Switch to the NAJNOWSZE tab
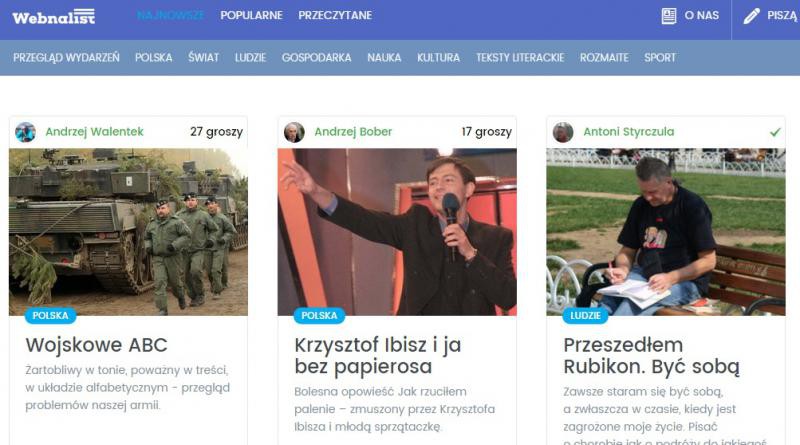This screenshot has height=445, width=800. (170, 15)
